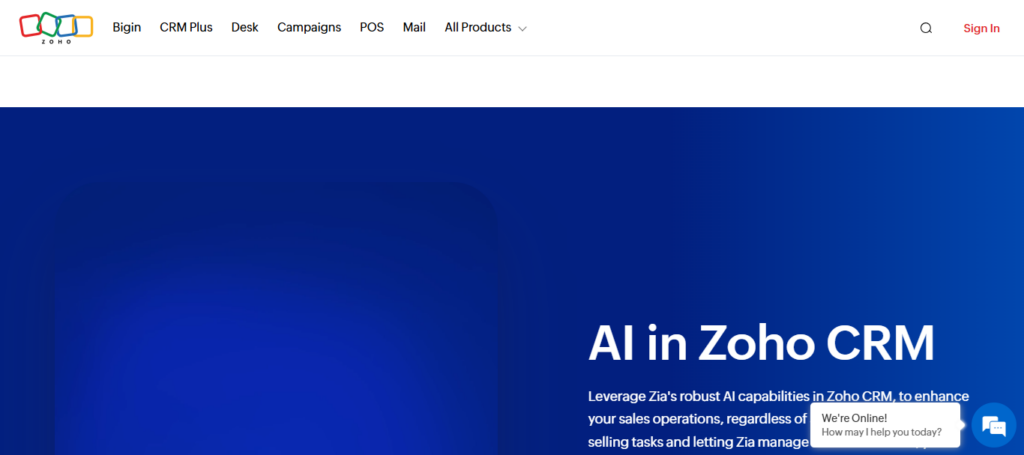Screen dimensions: 1024x455
Task: Open the live chat bubble icon
Action: pos(993,425)
